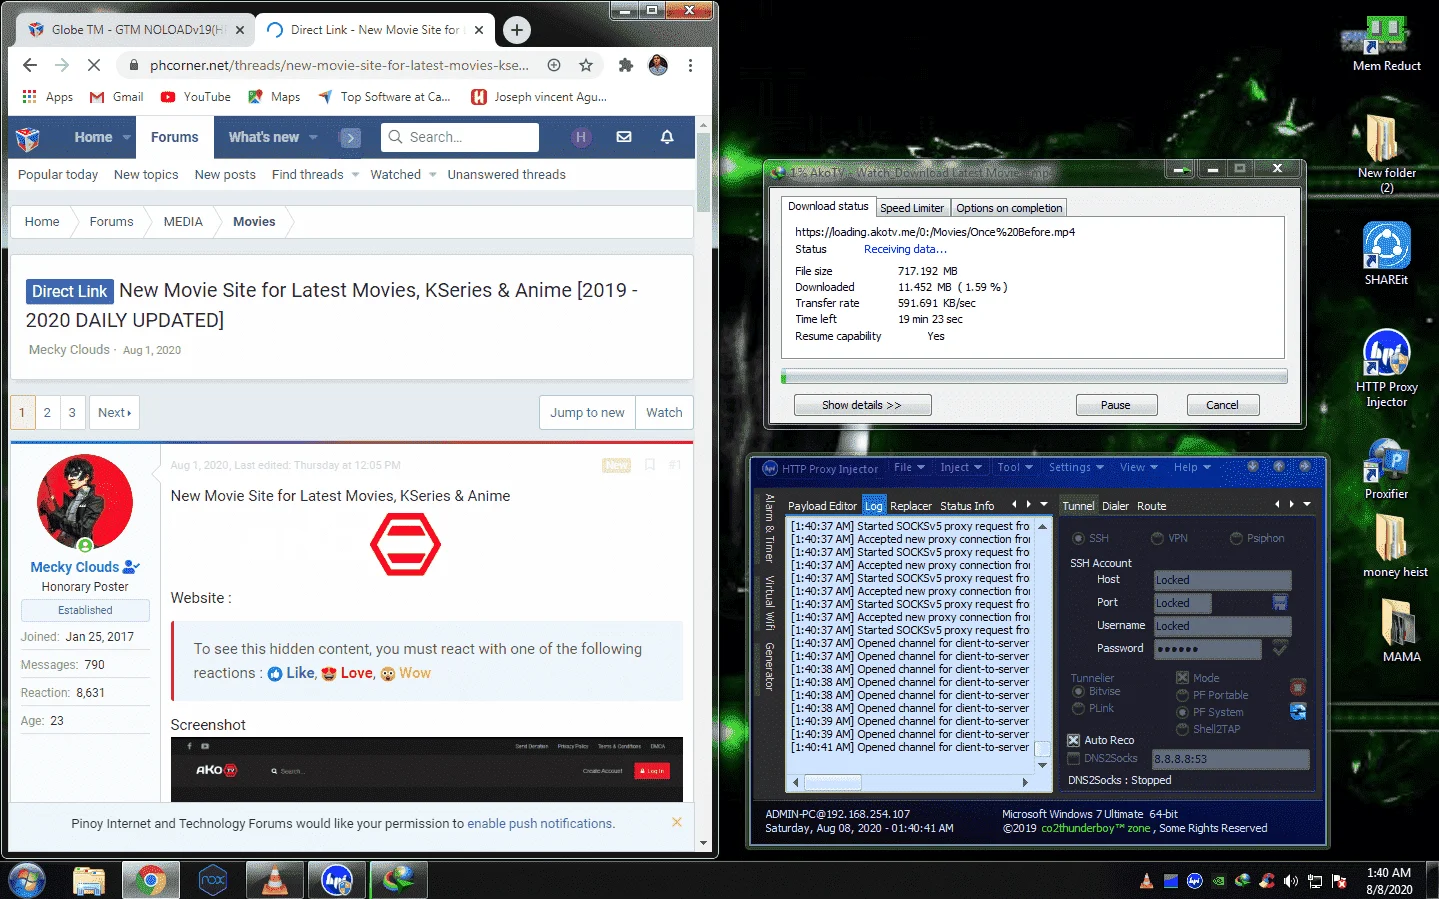Dismiss the push notification banner

coord(677,822)
